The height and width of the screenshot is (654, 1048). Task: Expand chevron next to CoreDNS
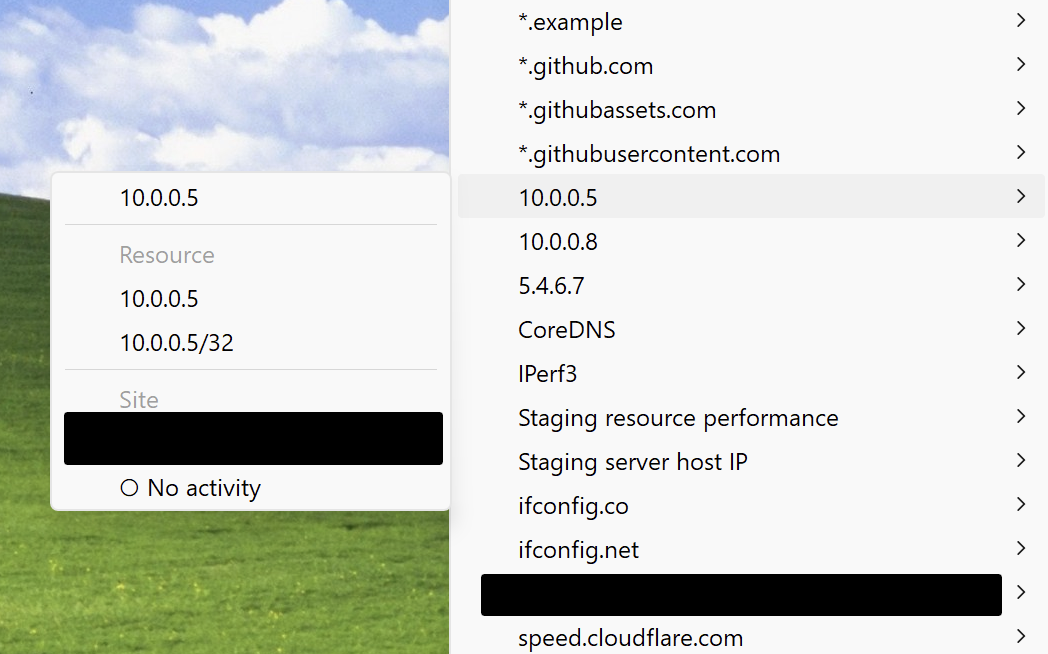(x=1020, y=329)
